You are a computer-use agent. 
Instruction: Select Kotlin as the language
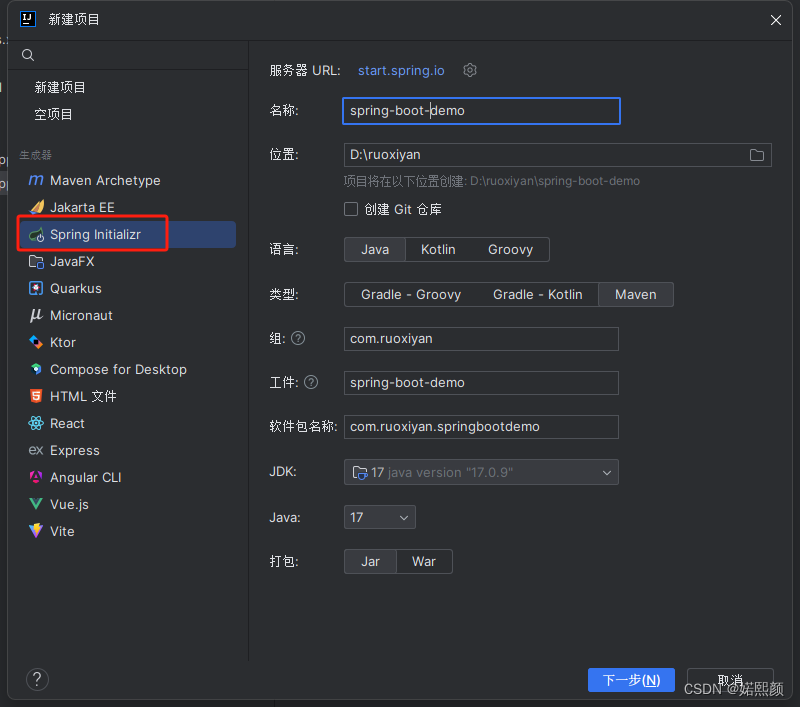[437, 250]
